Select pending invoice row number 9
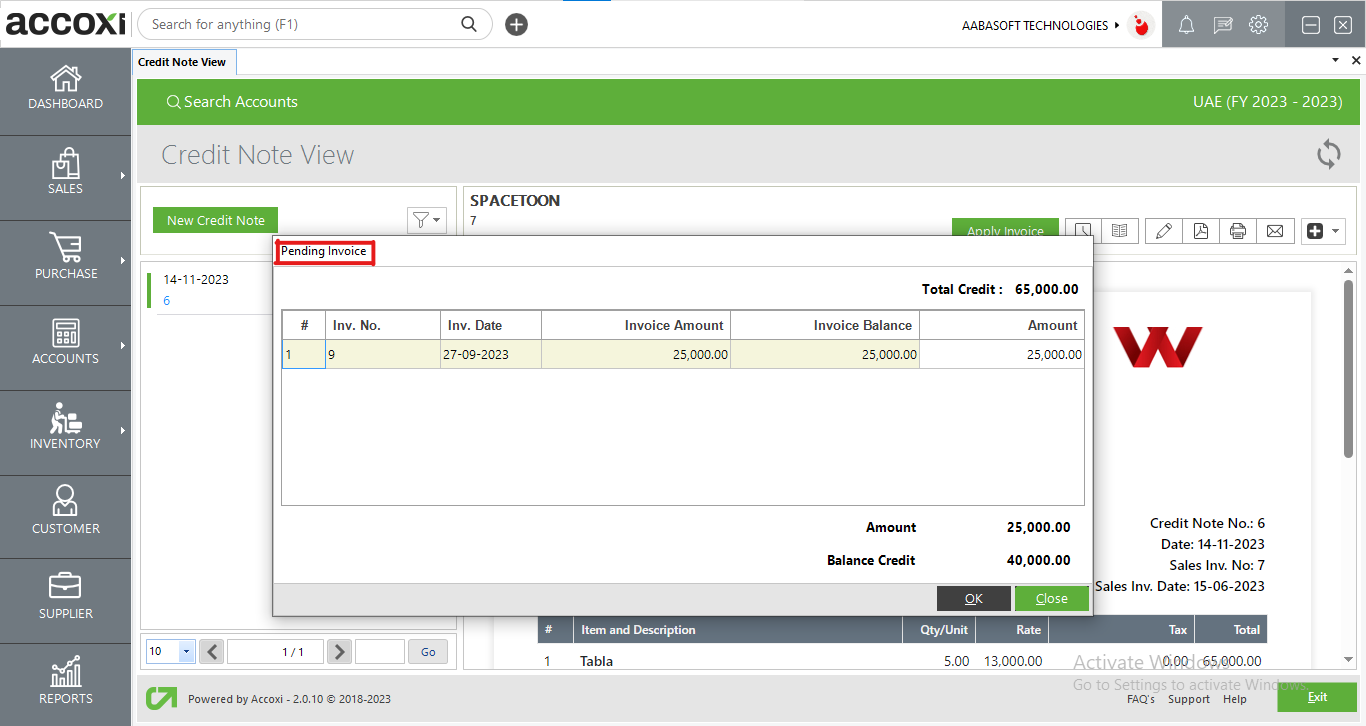The width and height of the screenshot is (1366, 726). [x=383, y=353]
